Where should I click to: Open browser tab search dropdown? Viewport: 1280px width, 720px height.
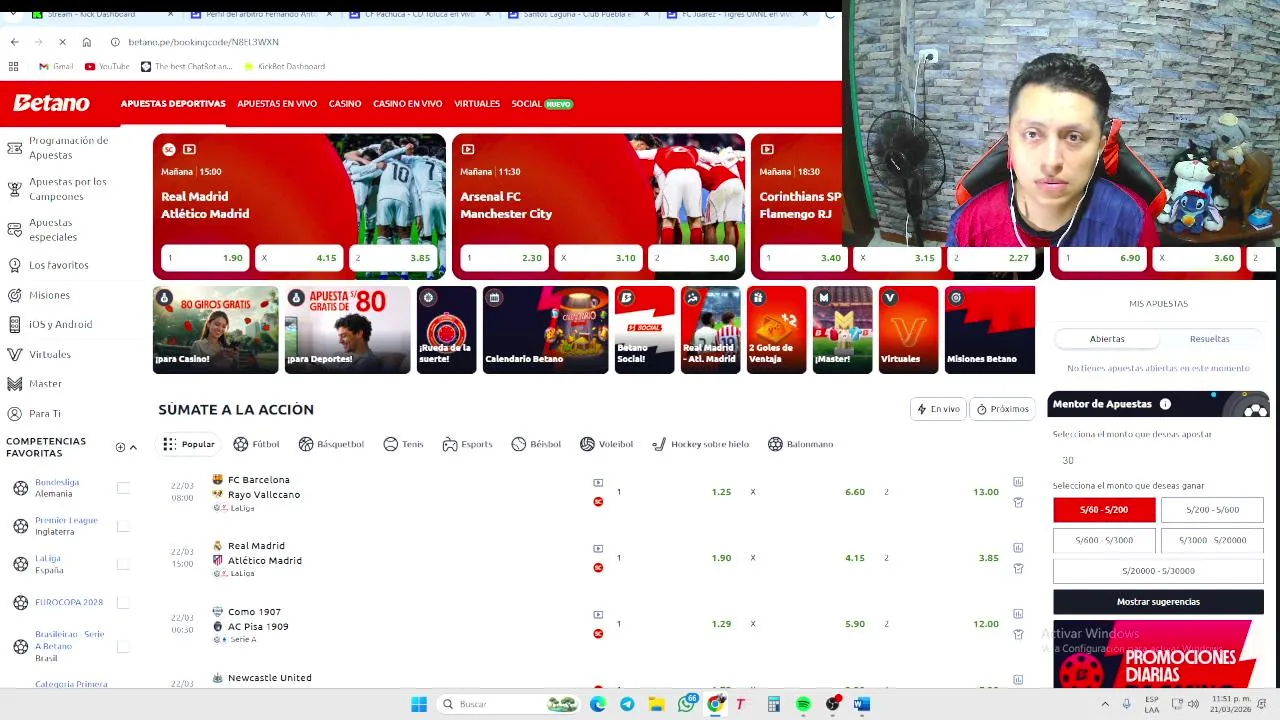point(12,14)
